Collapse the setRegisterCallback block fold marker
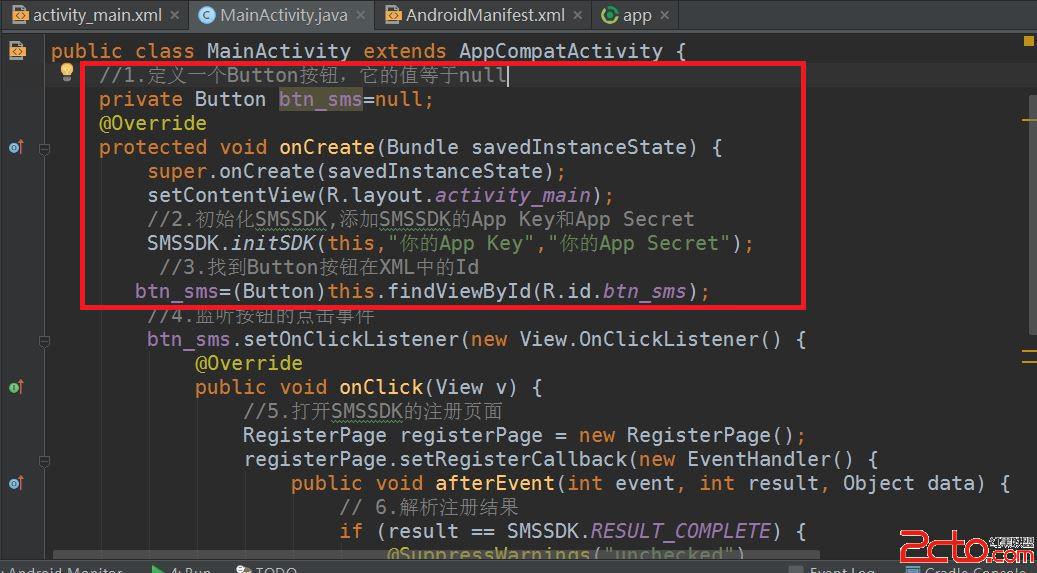The height and width of the screenshot is (573, 1037). click(x=44, y=461)
